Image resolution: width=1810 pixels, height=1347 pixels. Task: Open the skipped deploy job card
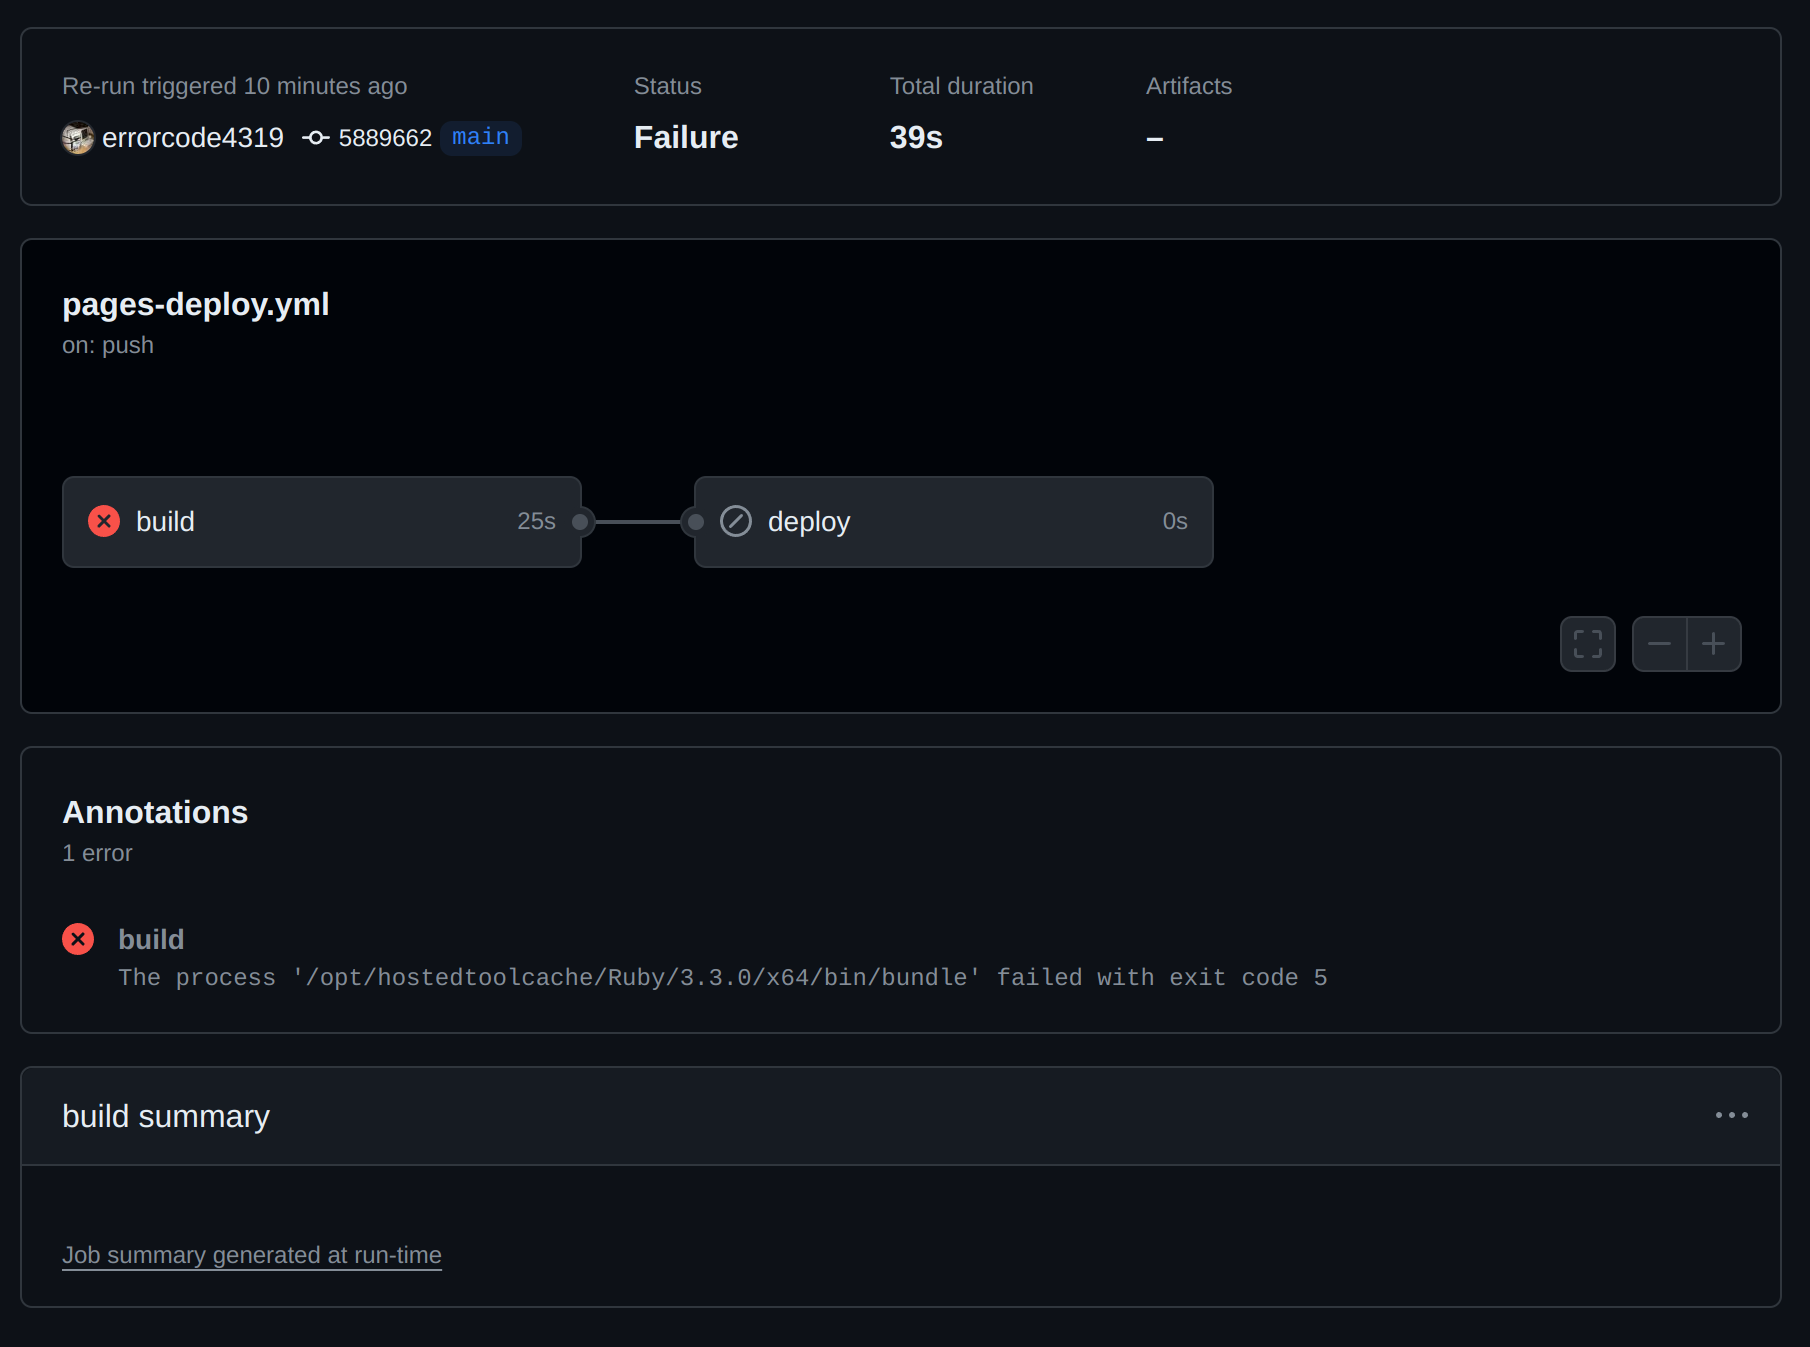pos(954,522)
